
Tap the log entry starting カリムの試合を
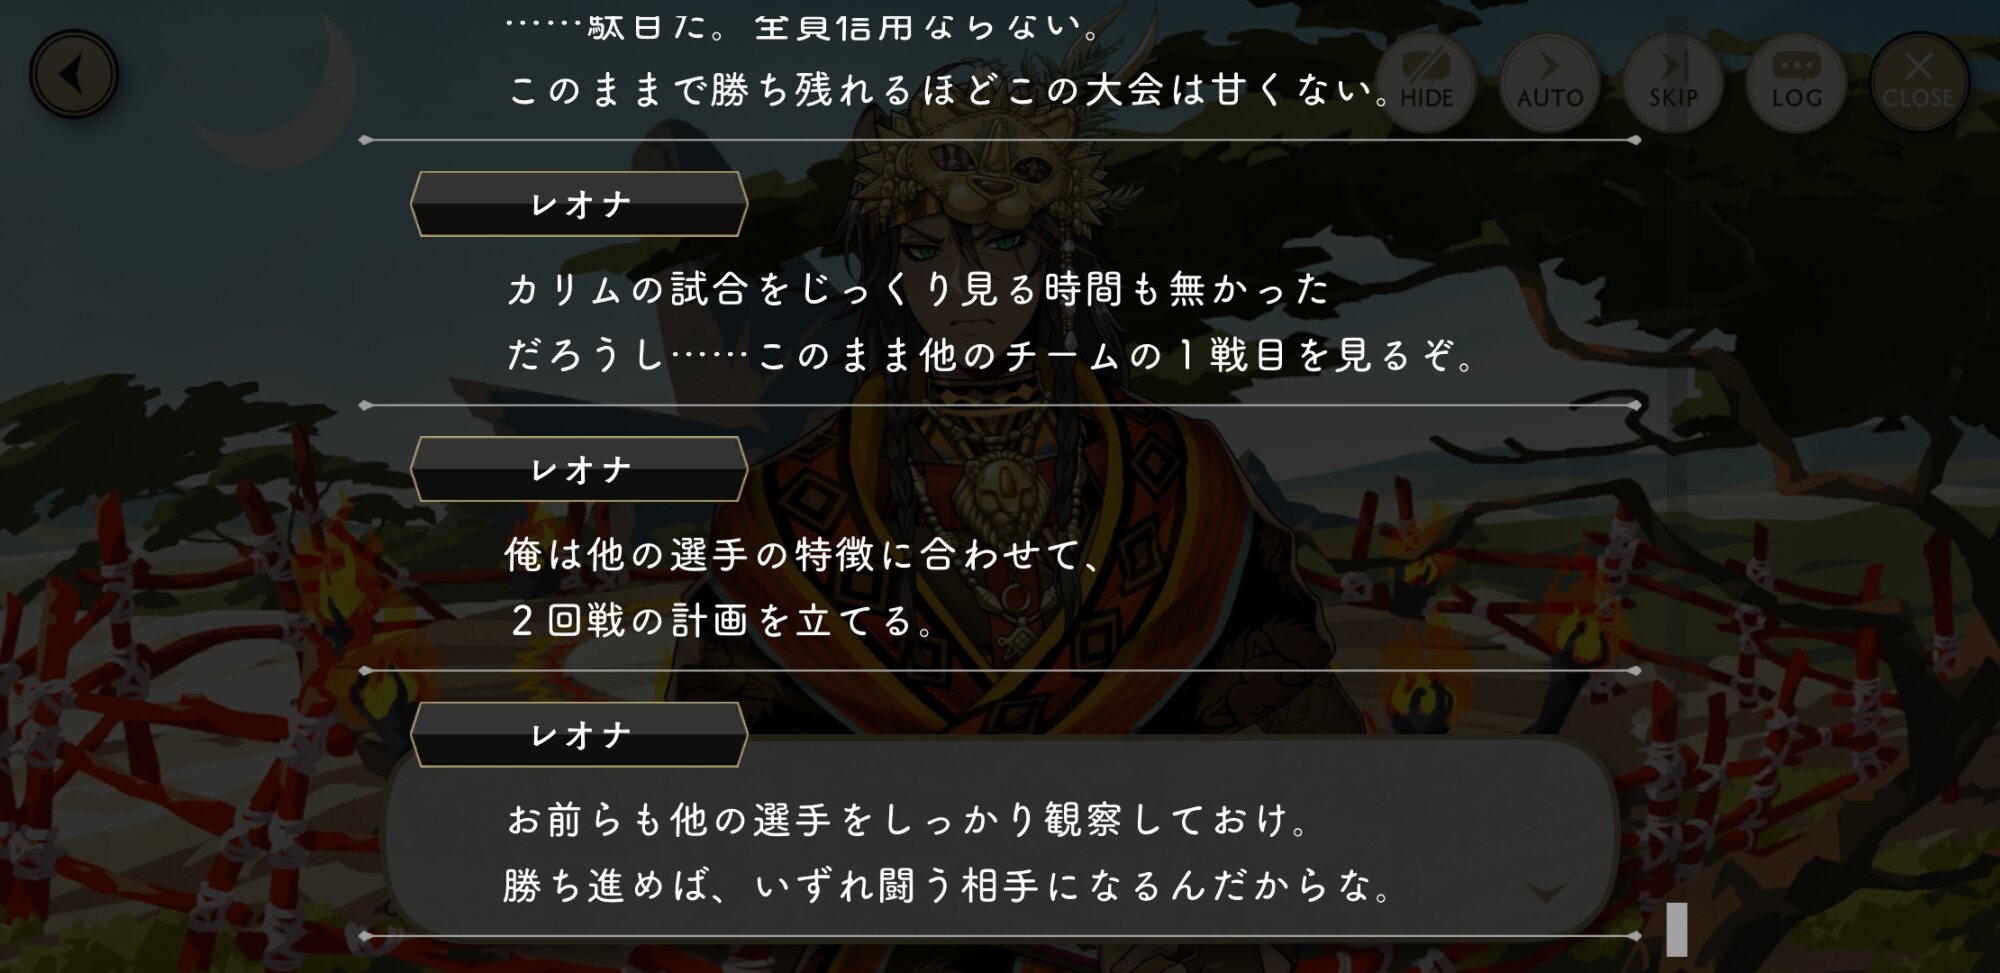click(918, 290)
